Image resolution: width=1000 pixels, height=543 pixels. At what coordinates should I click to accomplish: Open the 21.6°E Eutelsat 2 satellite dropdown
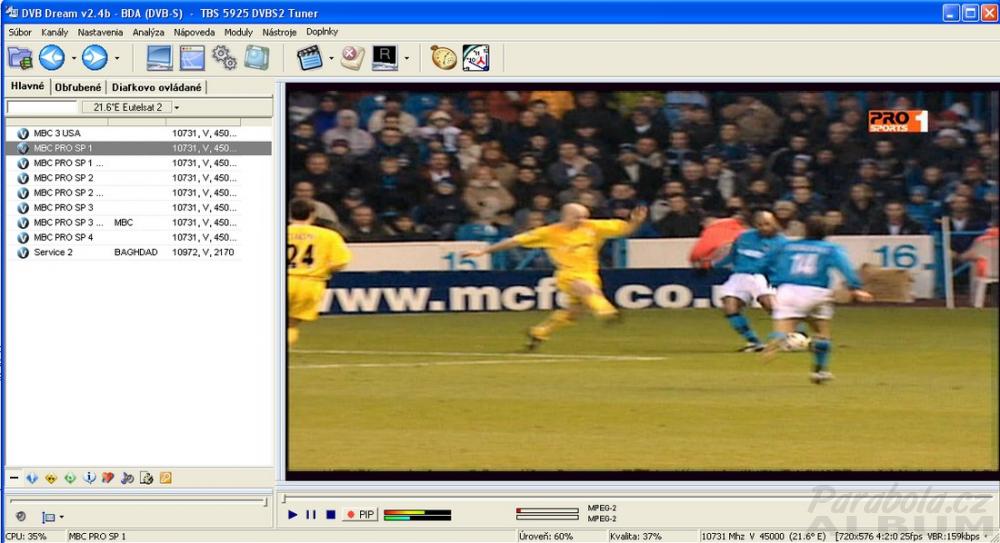coord(177,107)
